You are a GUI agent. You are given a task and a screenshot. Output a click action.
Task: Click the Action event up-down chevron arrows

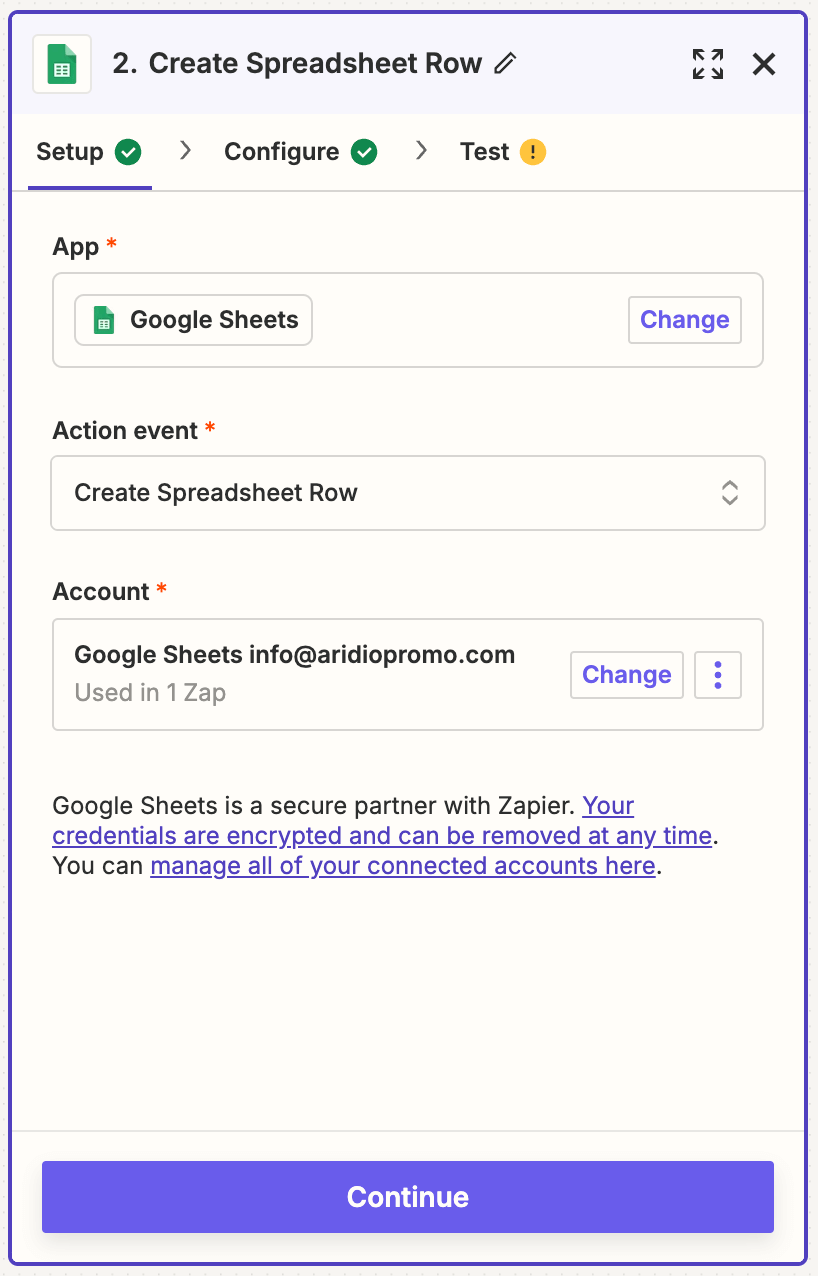(730, 493)
